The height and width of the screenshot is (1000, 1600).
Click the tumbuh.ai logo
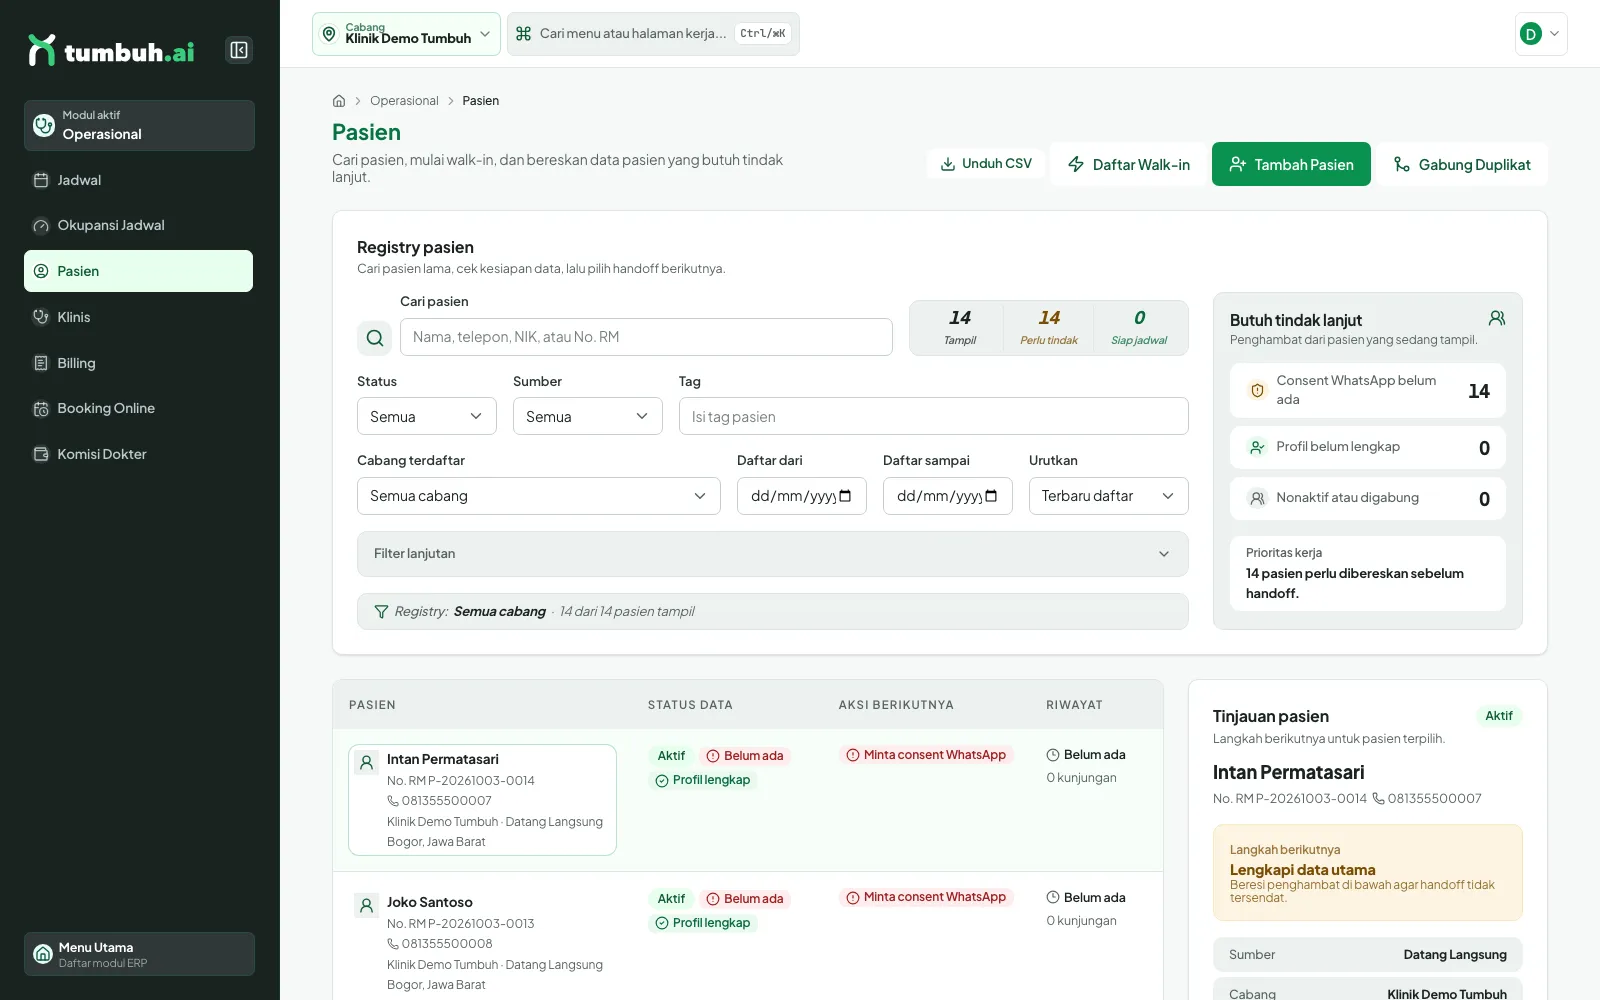111,50
